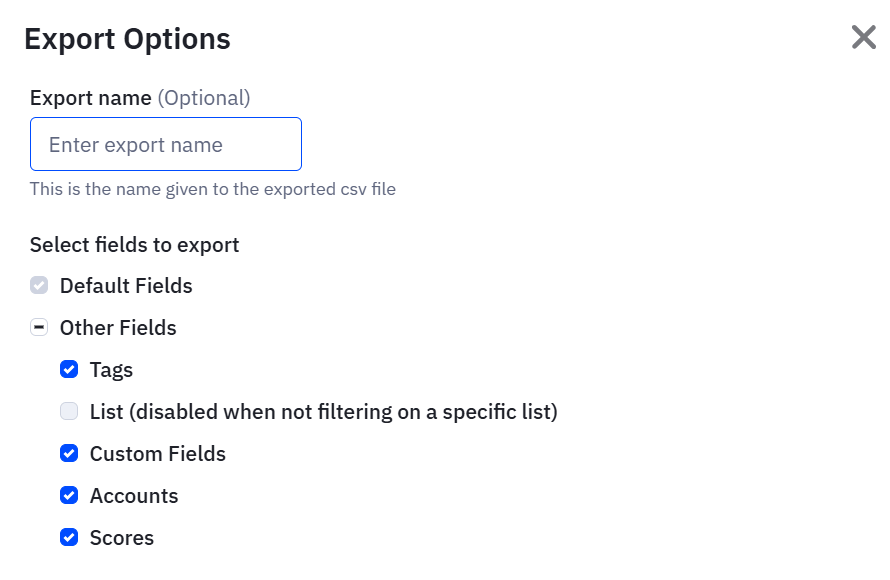This screenshot has width=890, height=580.
Task: Toggle the Accounts field off
Action: tap(68, 495)
